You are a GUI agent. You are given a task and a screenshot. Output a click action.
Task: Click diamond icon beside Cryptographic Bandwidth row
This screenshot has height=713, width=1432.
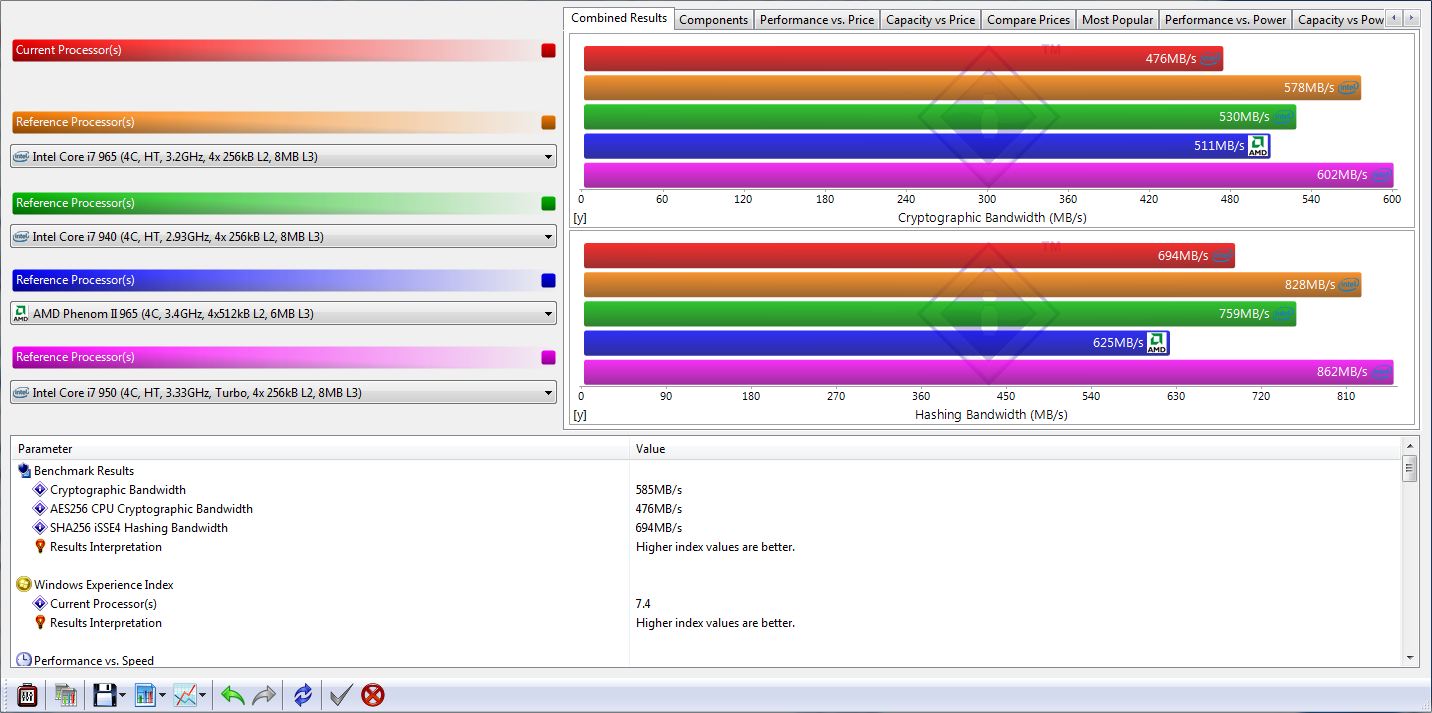tap(40, 490)
